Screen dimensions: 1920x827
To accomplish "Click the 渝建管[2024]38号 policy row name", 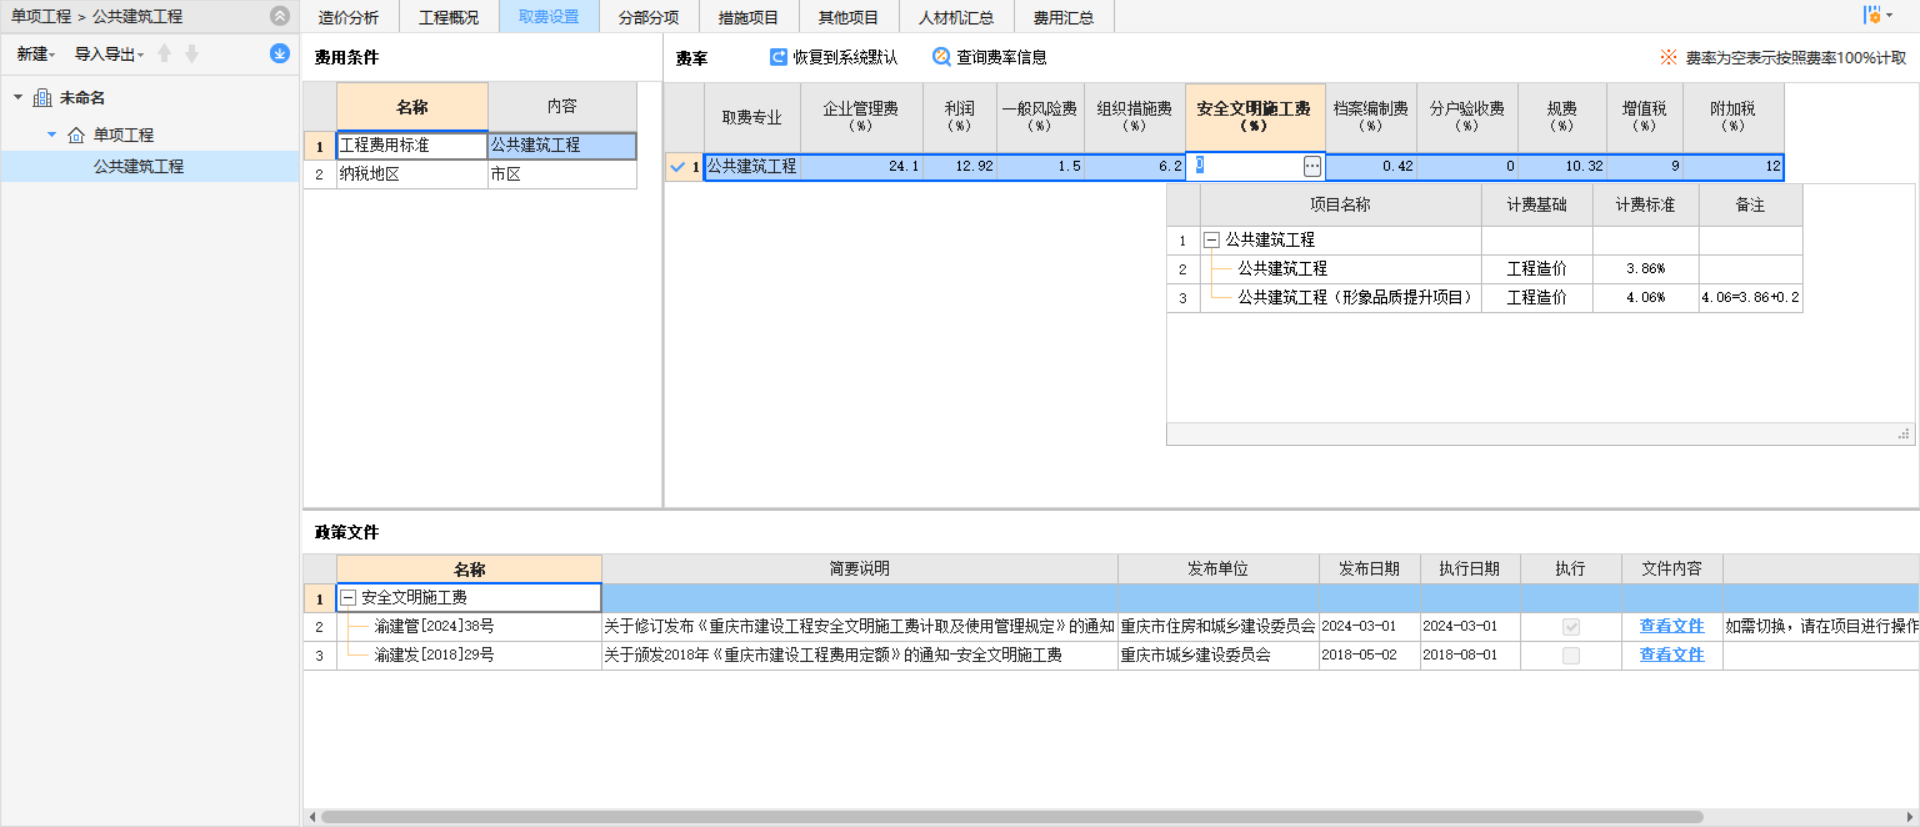I will tap(434, 626).
